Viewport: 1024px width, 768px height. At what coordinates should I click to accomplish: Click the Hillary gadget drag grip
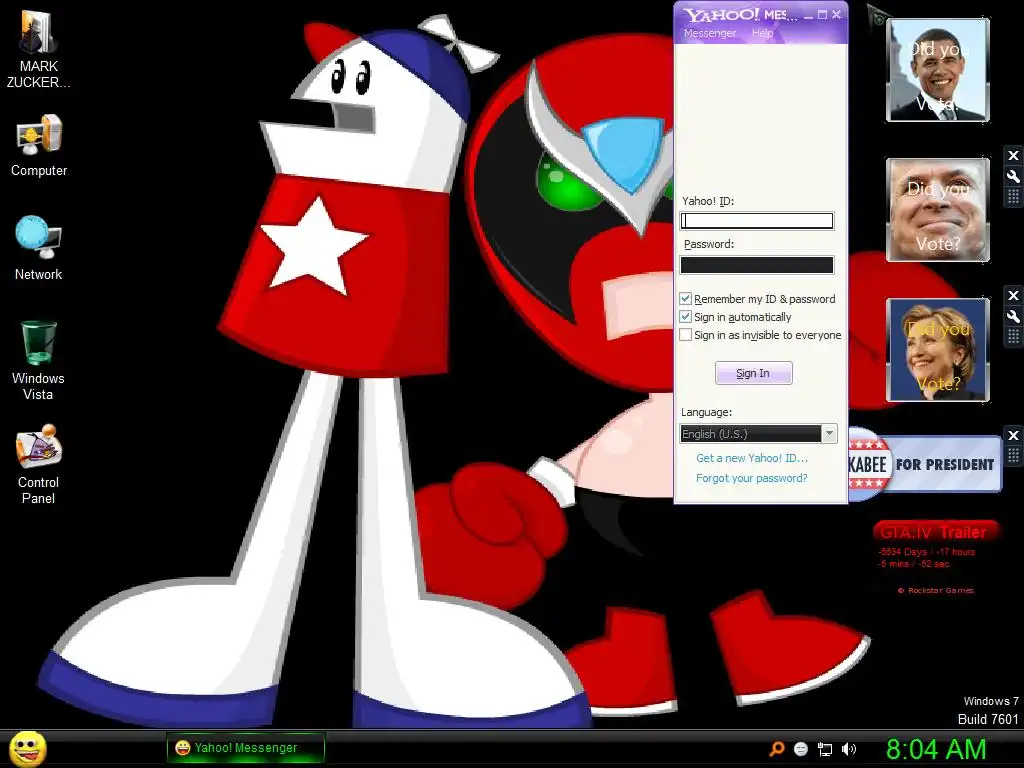1013,337
